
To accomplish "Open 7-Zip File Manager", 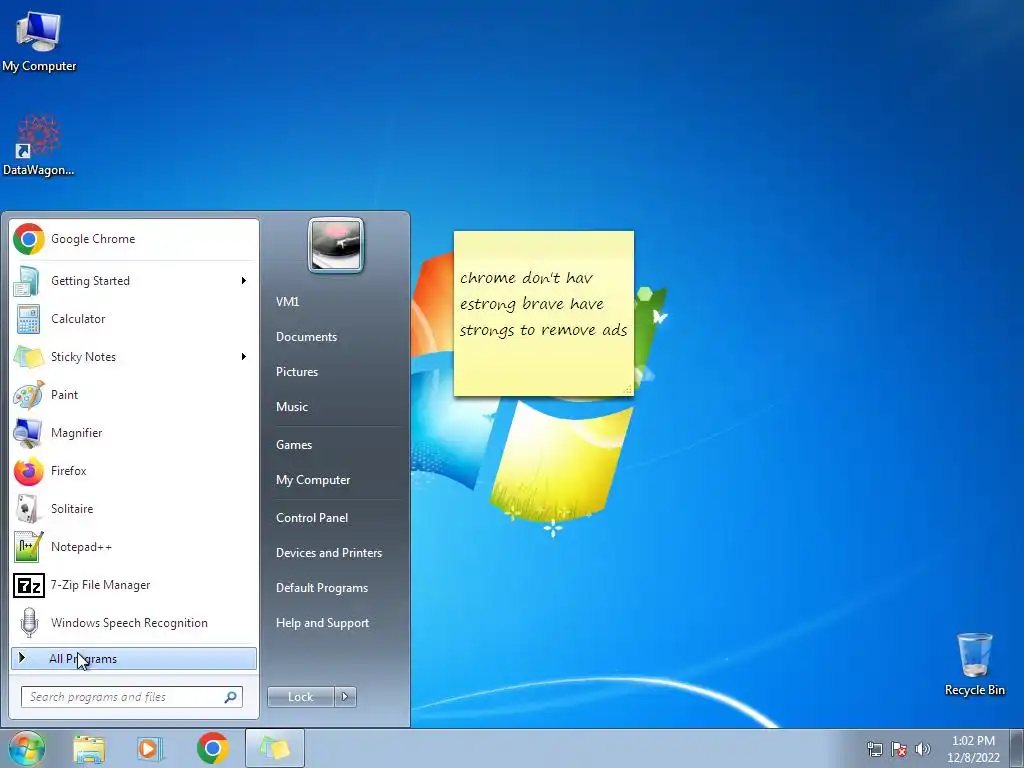I will coord(134,584).
